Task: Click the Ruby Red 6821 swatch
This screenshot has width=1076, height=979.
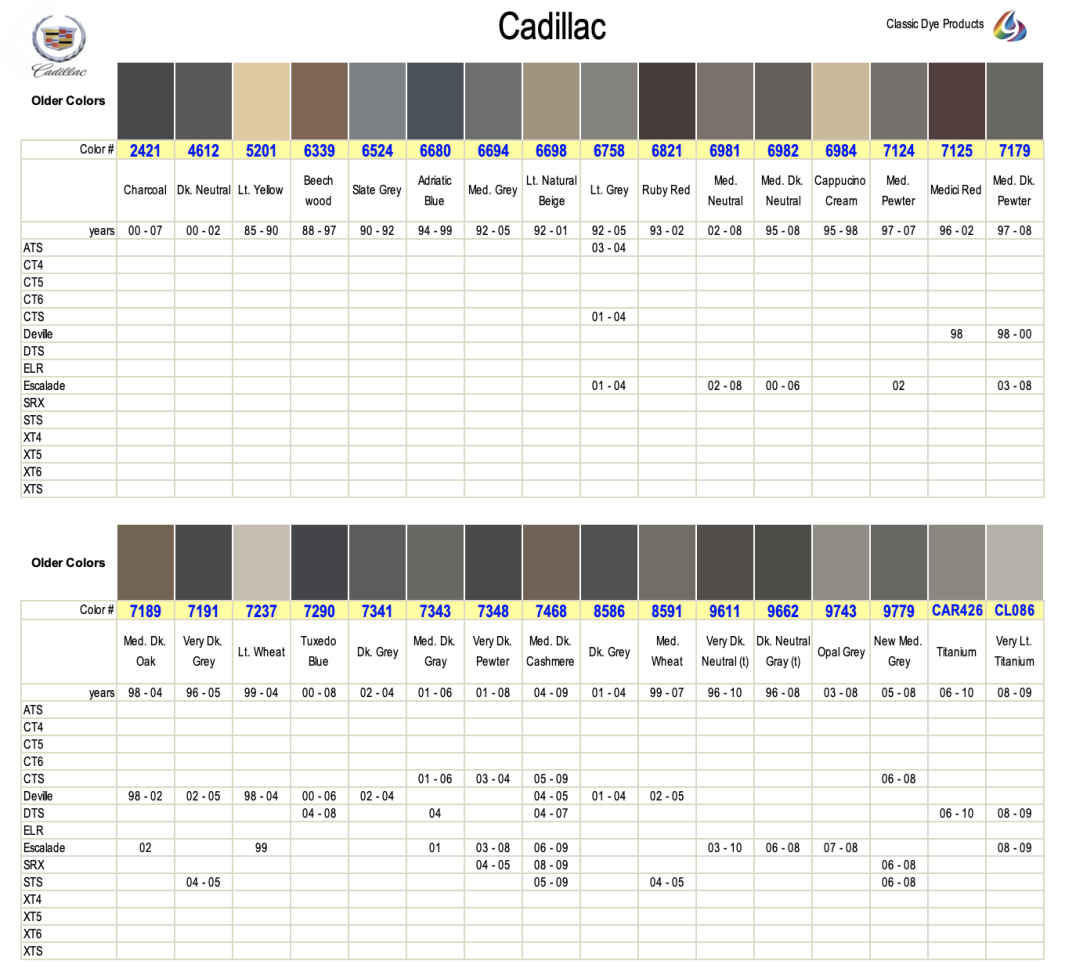Action: (667, 101)
